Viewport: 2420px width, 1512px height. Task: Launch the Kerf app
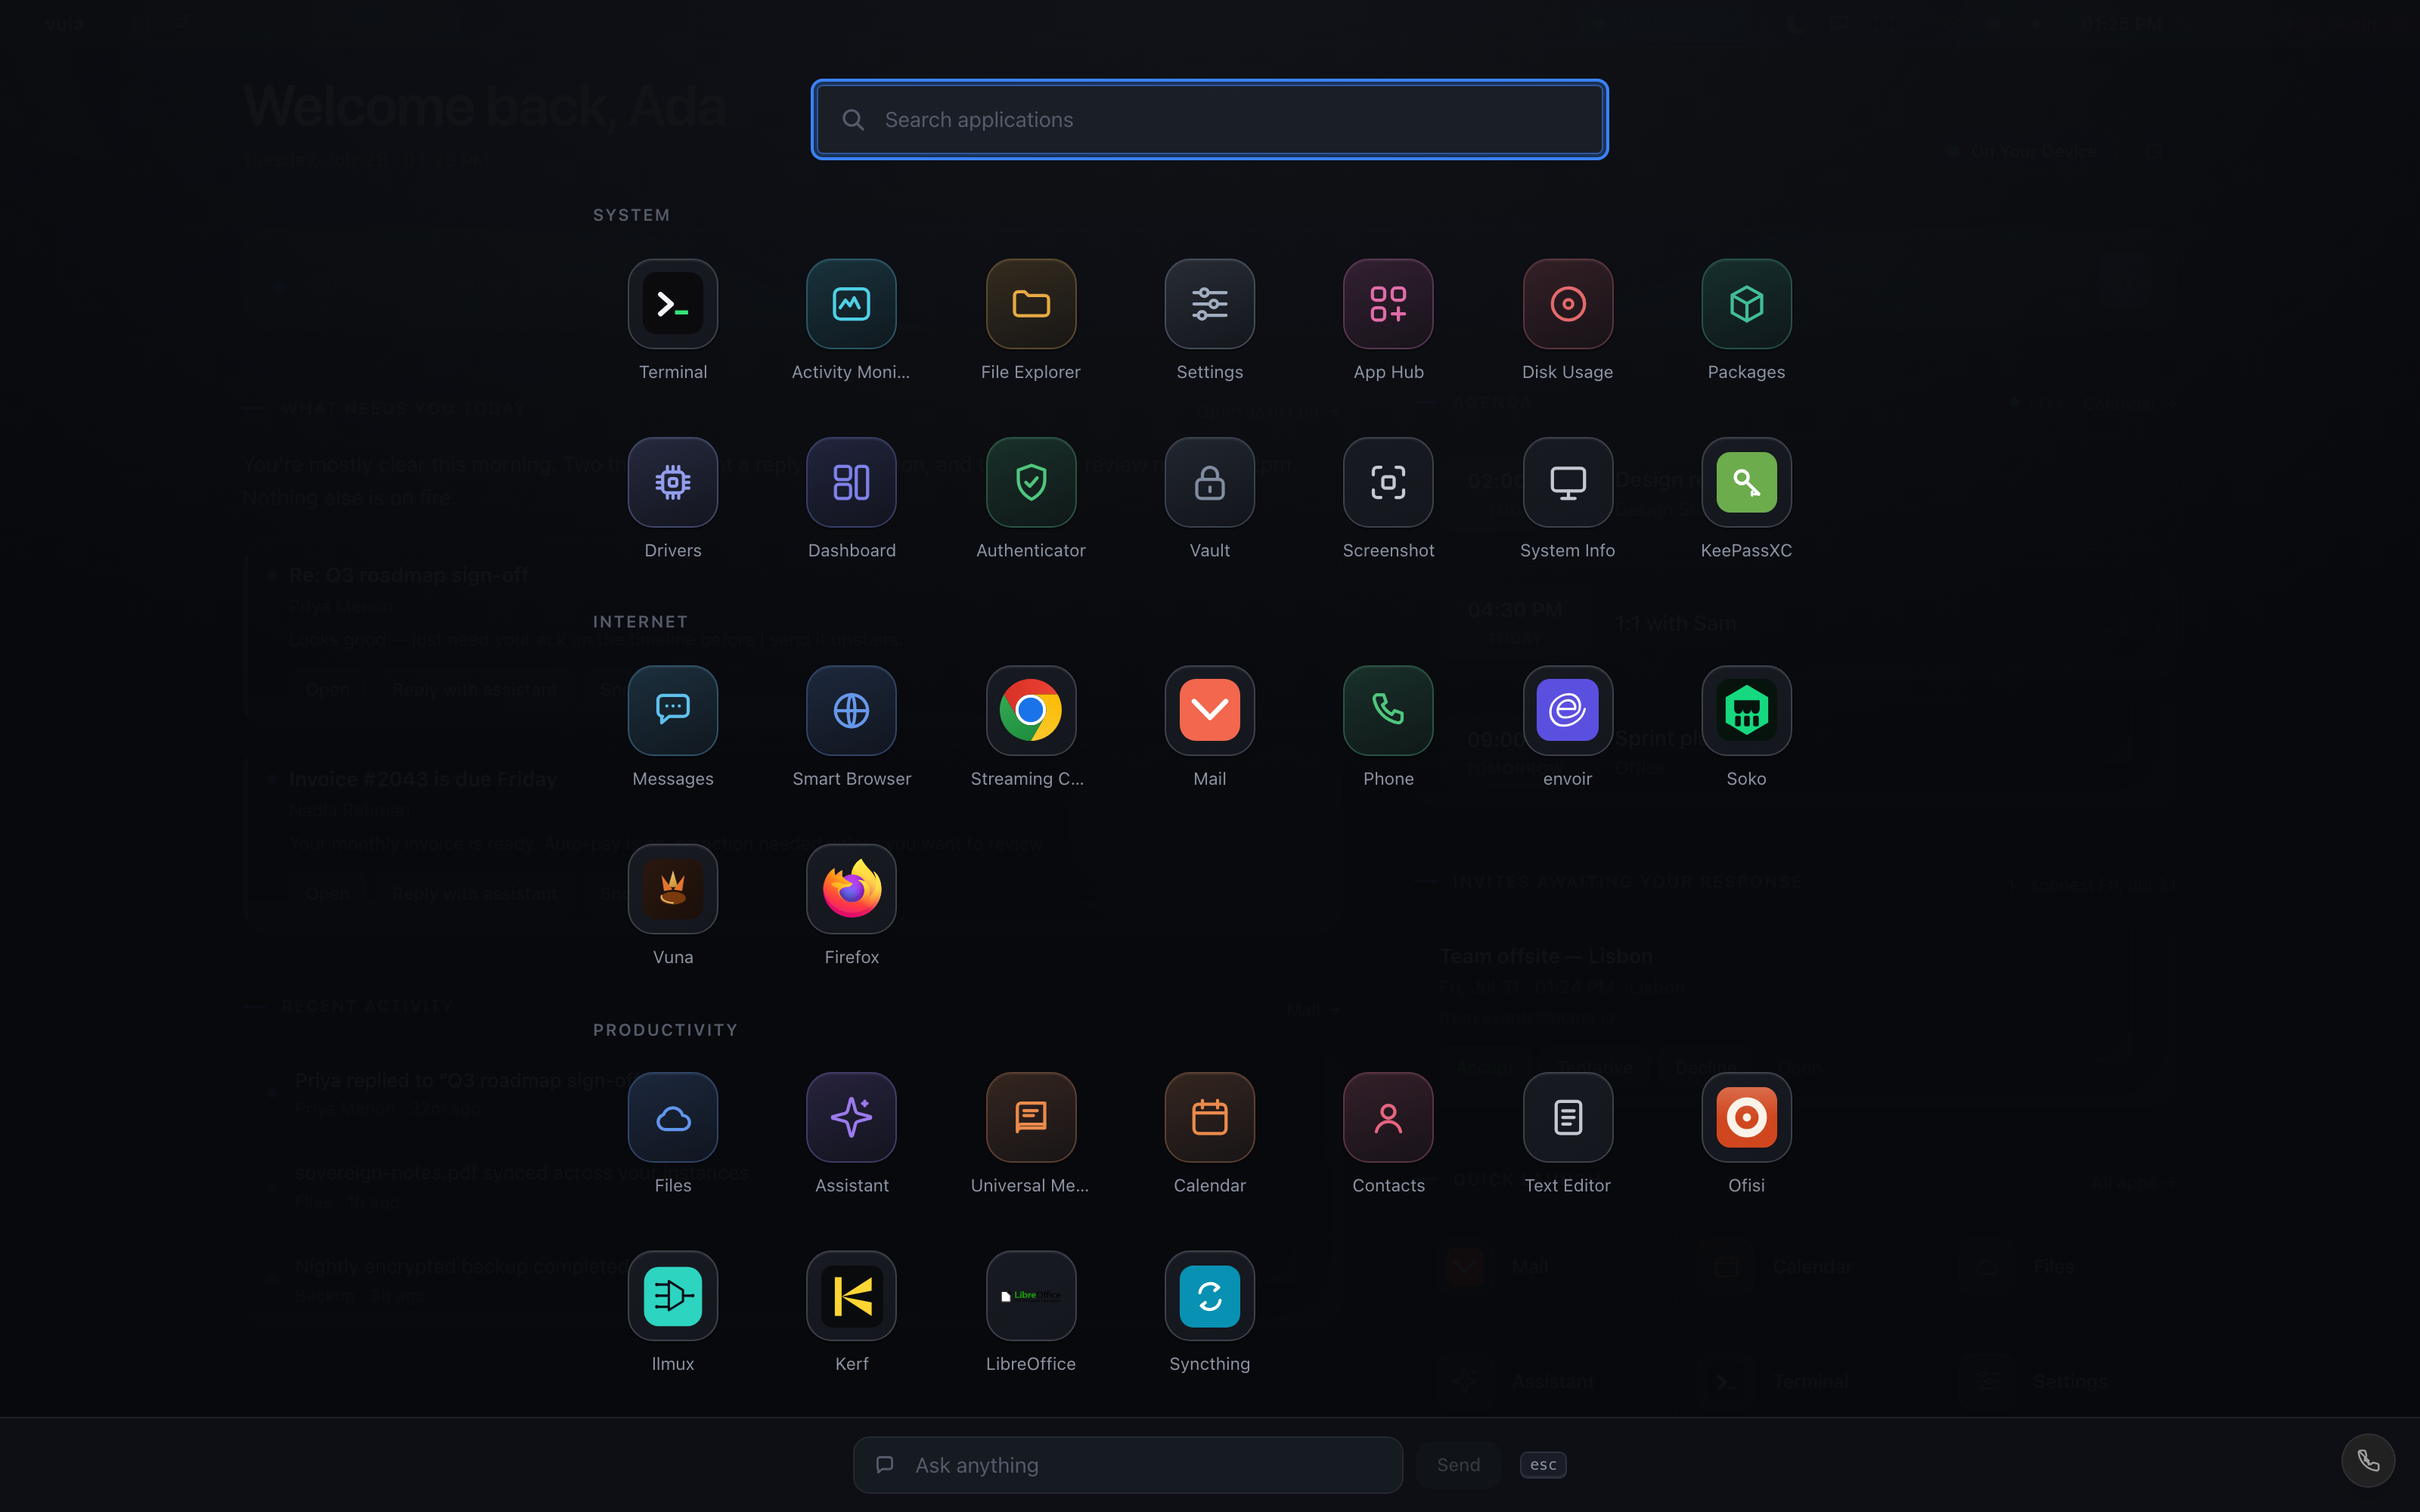851,1296
